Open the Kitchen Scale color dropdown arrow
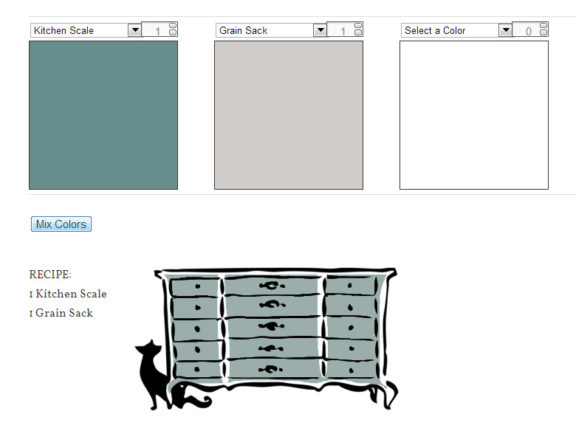 point(135,30)
